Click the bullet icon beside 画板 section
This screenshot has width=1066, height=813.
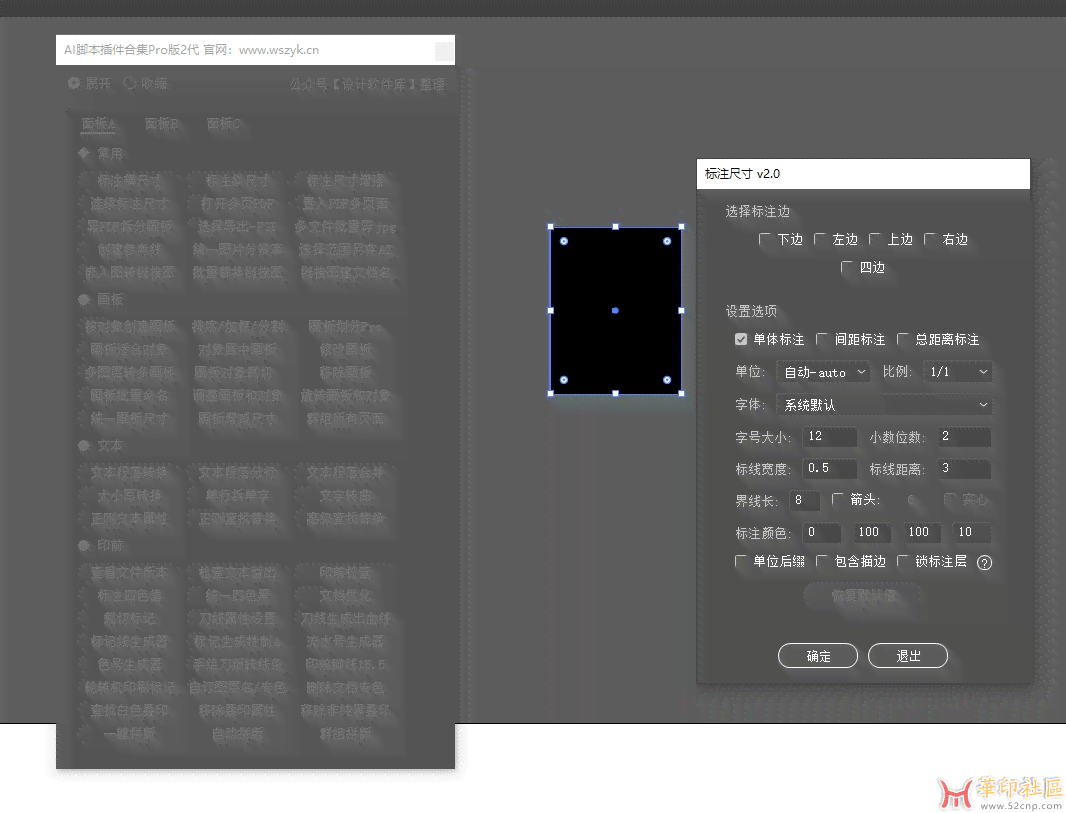point(84,299)
